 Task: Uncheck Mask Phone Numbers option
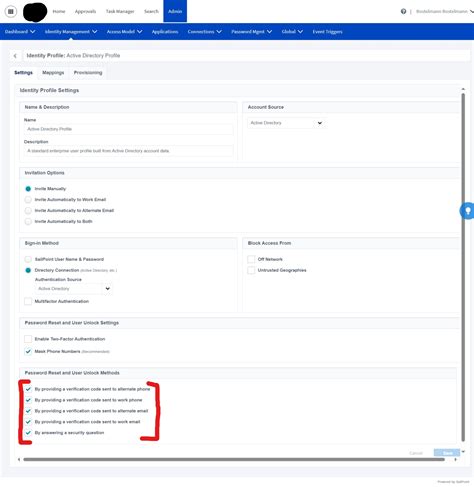coord(28,351)
